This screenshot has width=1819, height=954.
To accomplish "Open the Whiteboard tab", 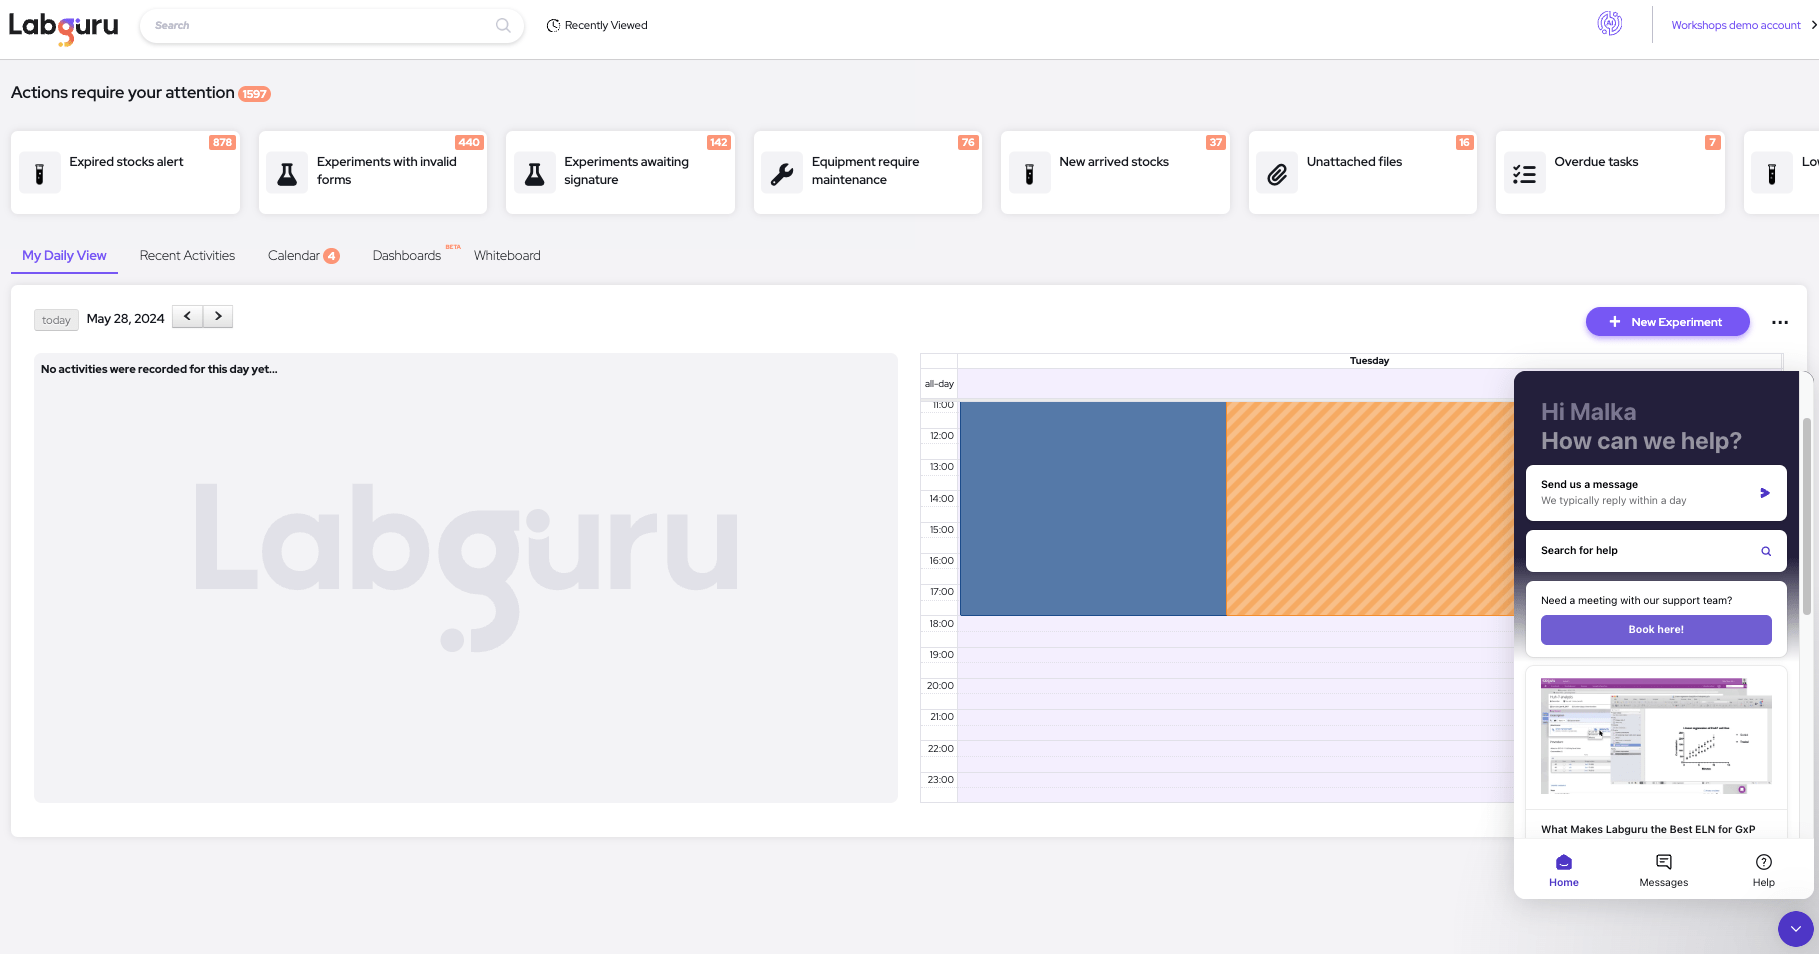I will [507, 255].
